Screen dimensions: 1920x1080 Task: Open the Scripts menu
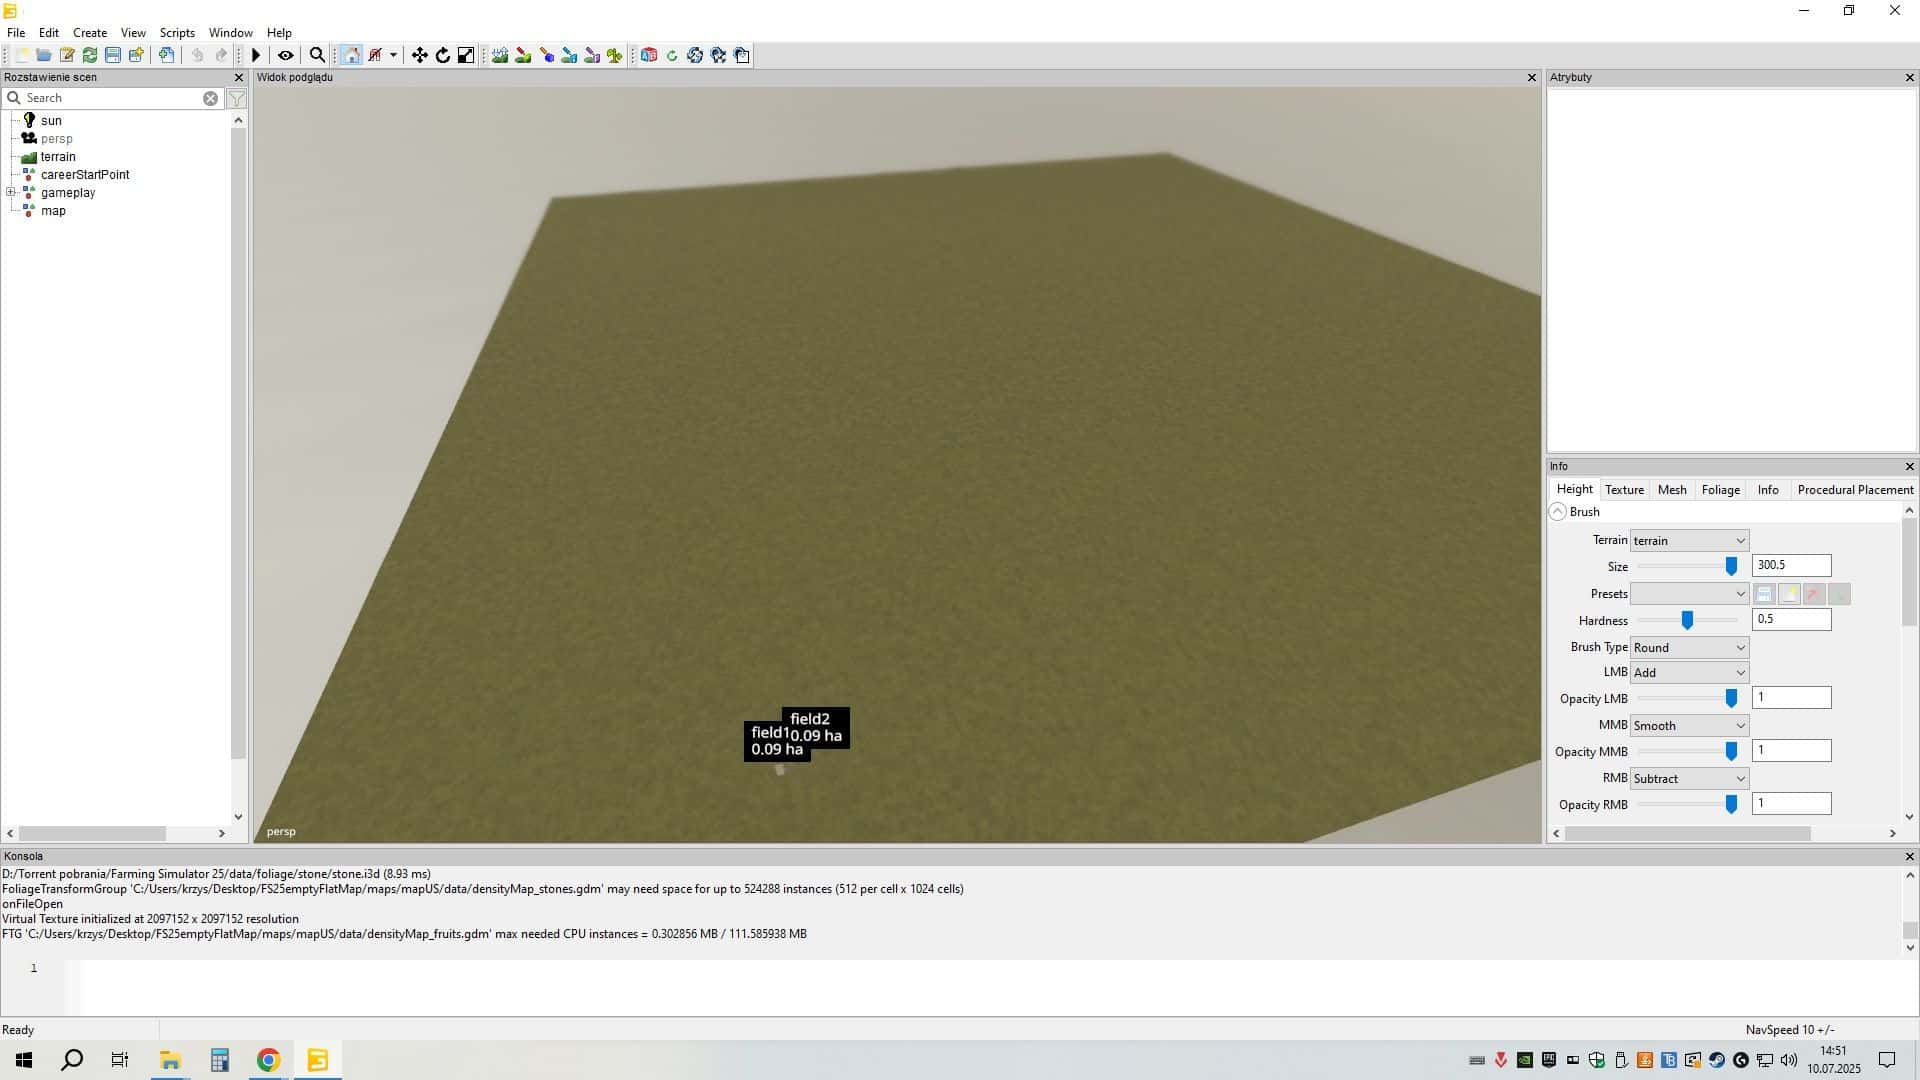point(177,32)
